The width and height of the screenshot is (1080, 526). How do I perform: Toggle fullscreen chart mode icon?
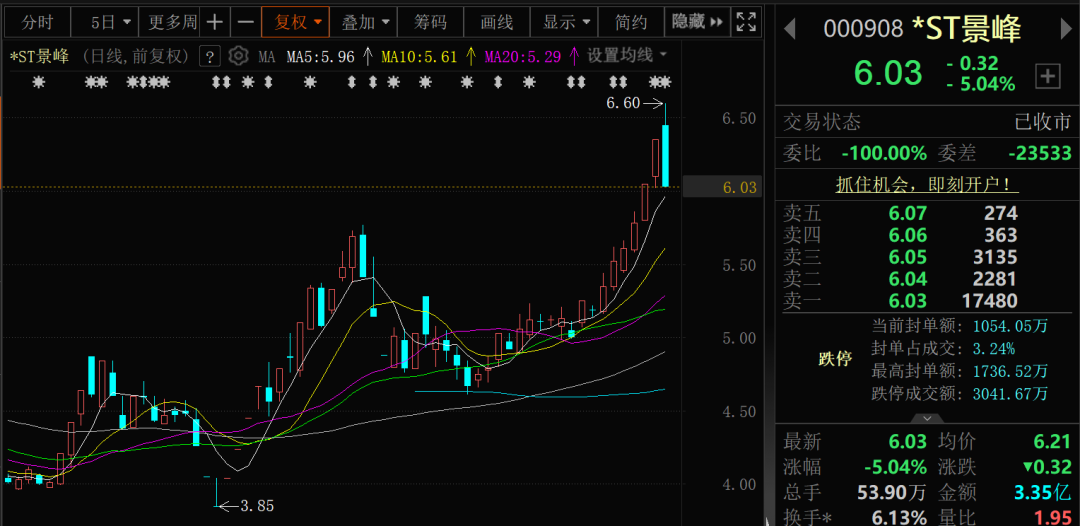click(745, 22)
